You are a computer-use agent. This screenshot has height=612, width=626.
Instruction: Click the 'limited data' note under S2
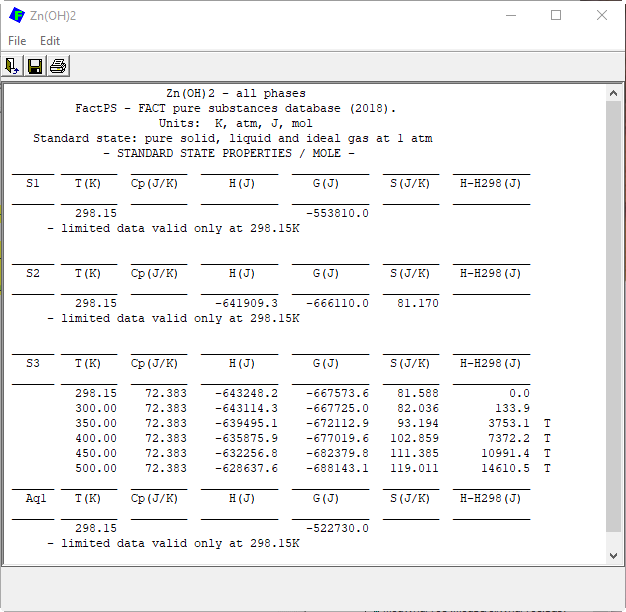(x=174, y=319)
